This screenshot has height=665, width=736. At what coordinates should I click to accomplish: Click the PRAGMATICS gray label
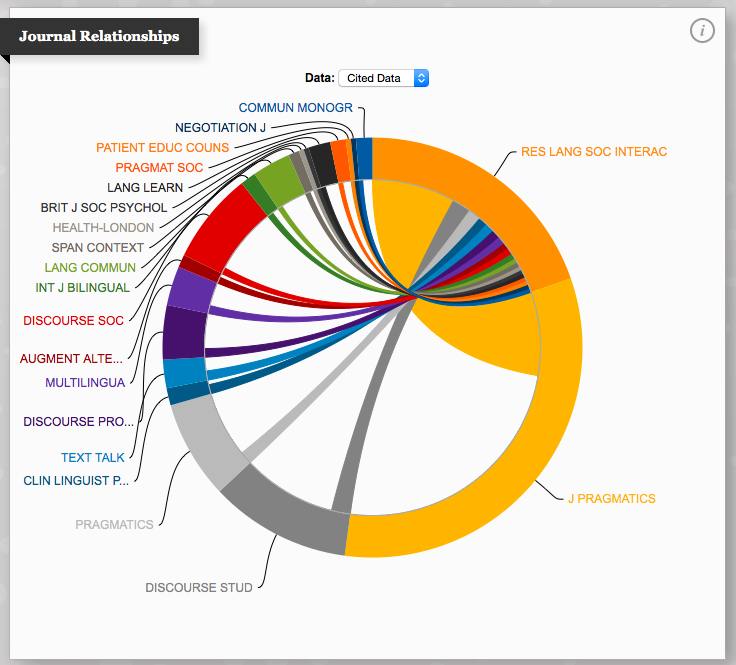[114, 524]
